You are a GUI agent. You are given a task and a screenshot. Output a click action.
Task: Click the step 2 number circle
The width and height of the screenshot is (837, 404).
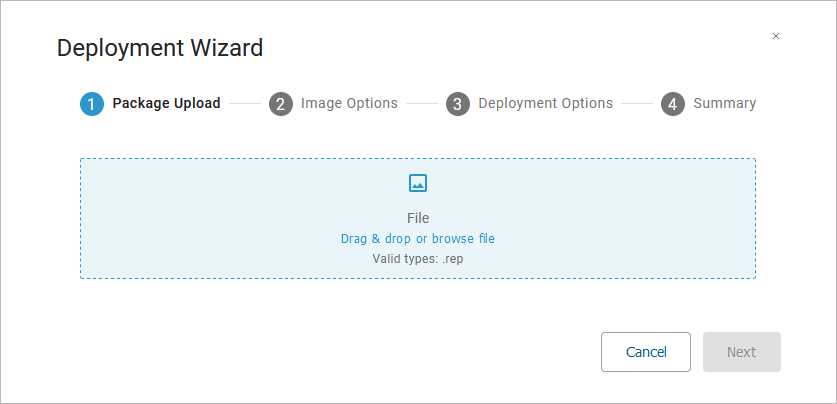click(x=281, y=104)
